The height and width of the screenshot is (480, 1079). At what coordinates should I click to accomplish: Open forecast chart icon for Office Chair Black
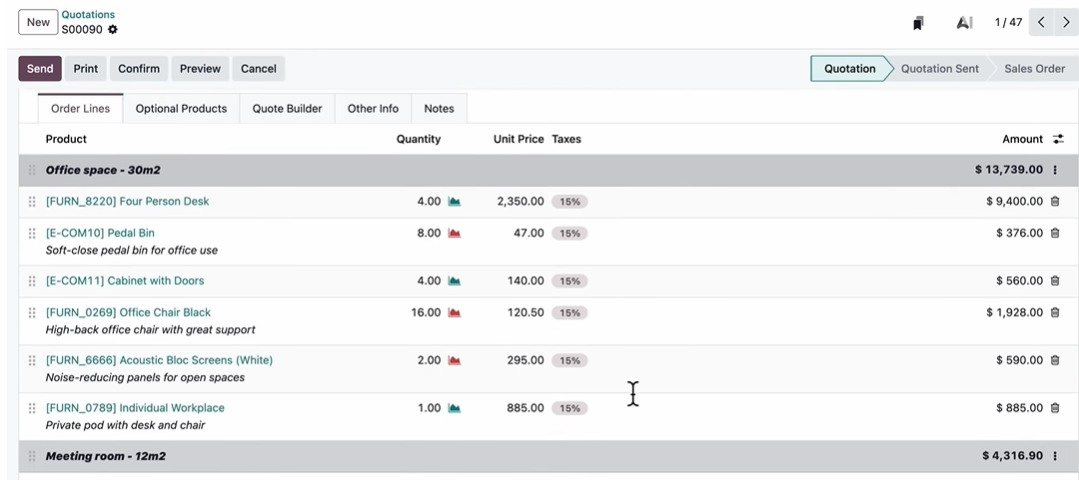coord(454,313)
